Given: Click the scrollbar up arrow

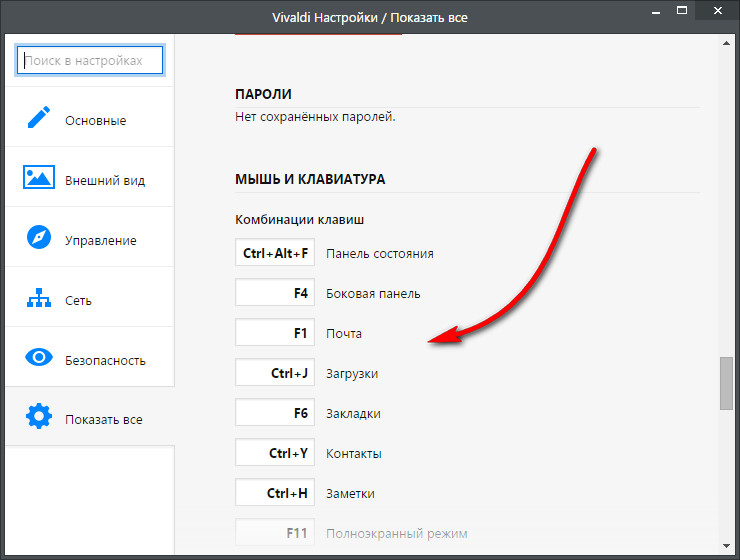Looking at the screenshot, I should (x=726, y=43).
